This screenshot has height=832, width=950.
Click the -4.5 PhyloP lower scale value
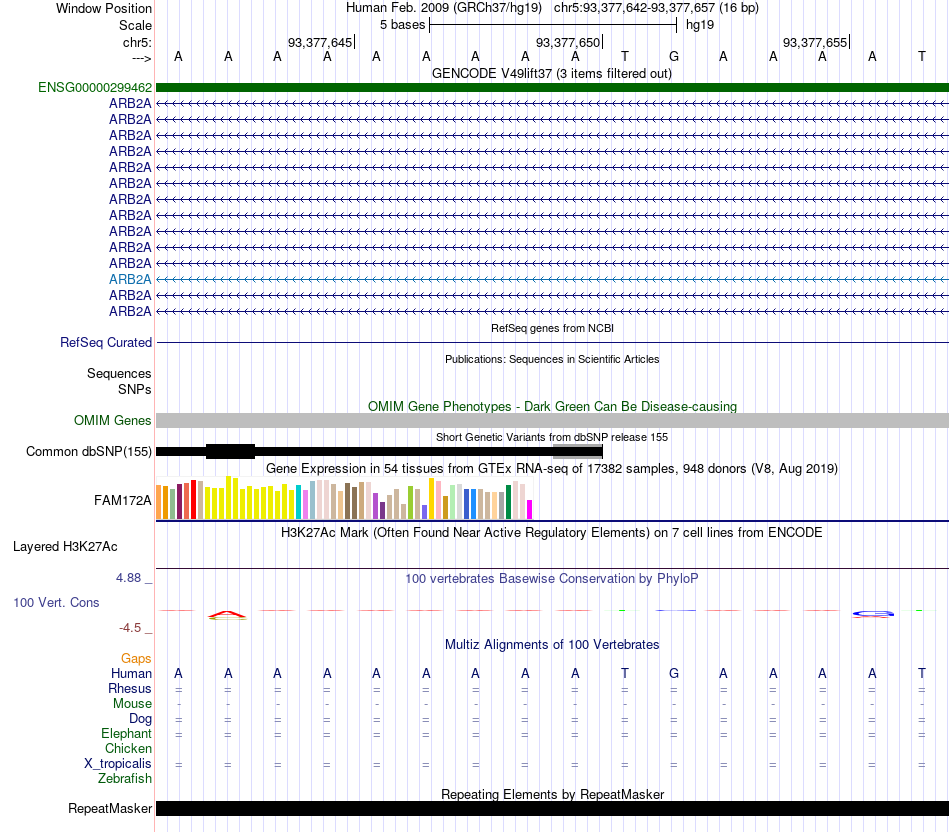point(130,628)
